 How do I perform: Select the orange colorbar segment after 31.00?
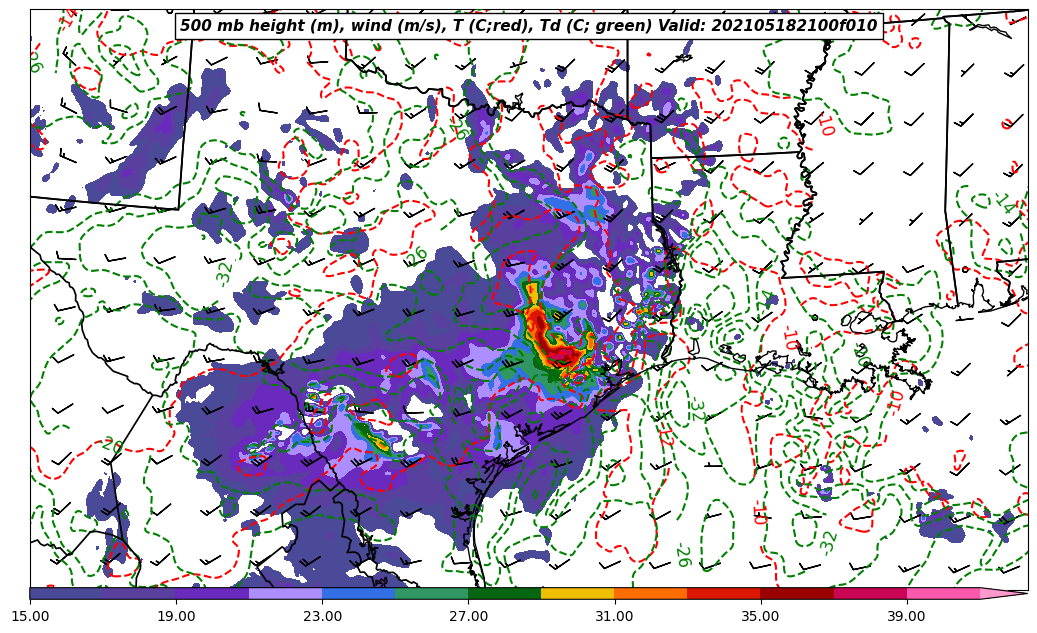click(651, 593)
